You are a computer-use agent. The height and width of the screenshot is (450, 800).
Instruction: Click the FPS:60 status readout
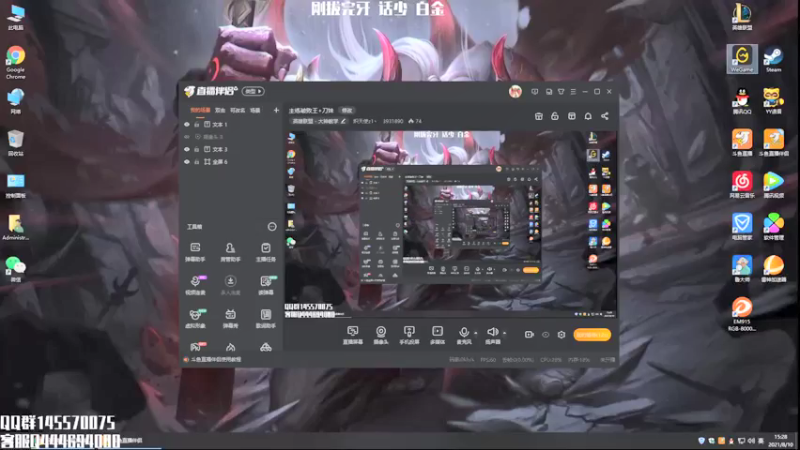pos(488,360)
